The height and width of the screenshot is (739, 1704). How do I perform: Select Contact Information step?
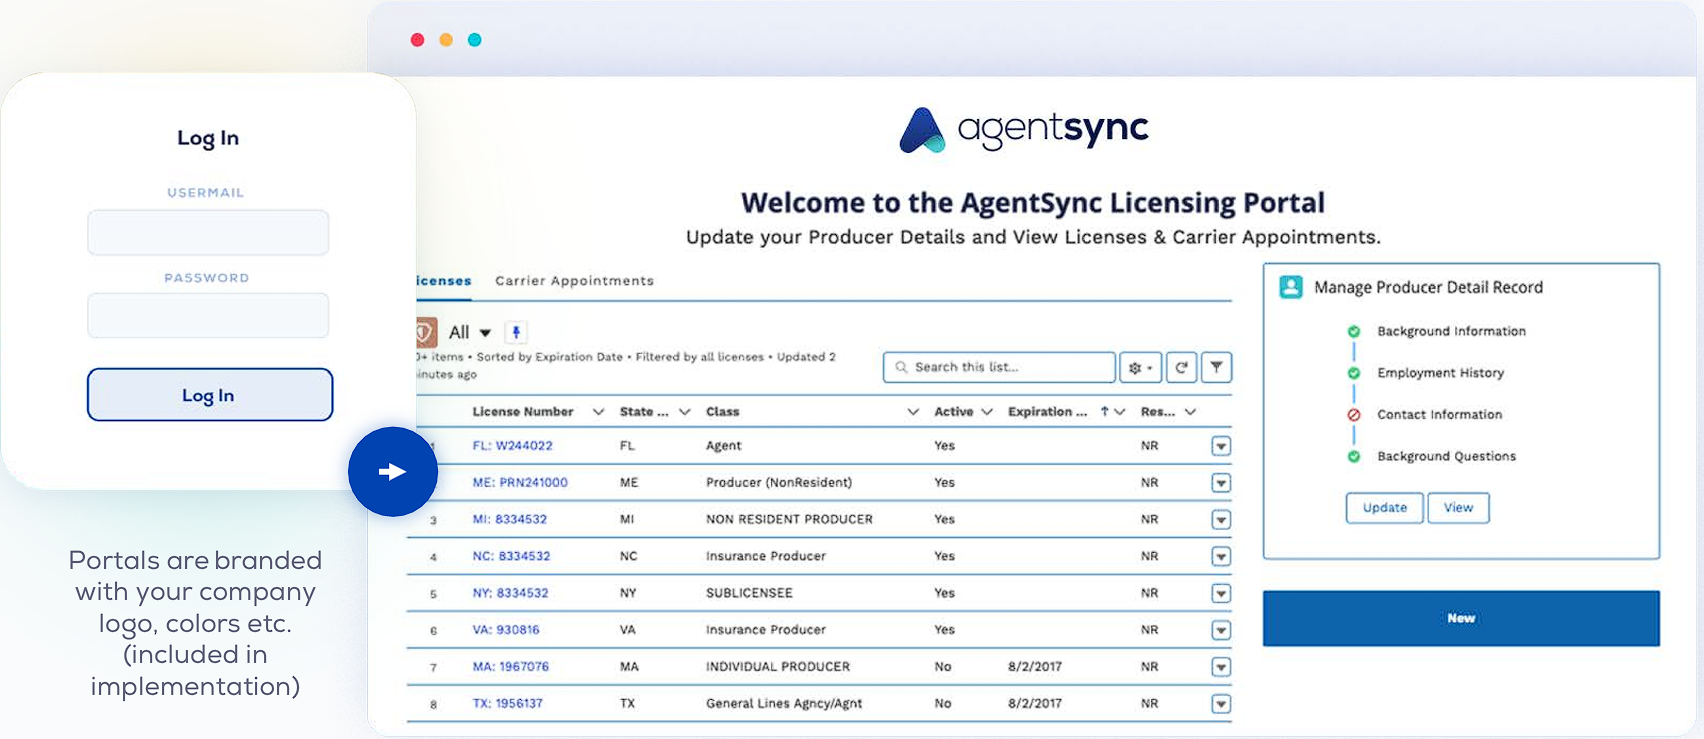point(1439,415)
